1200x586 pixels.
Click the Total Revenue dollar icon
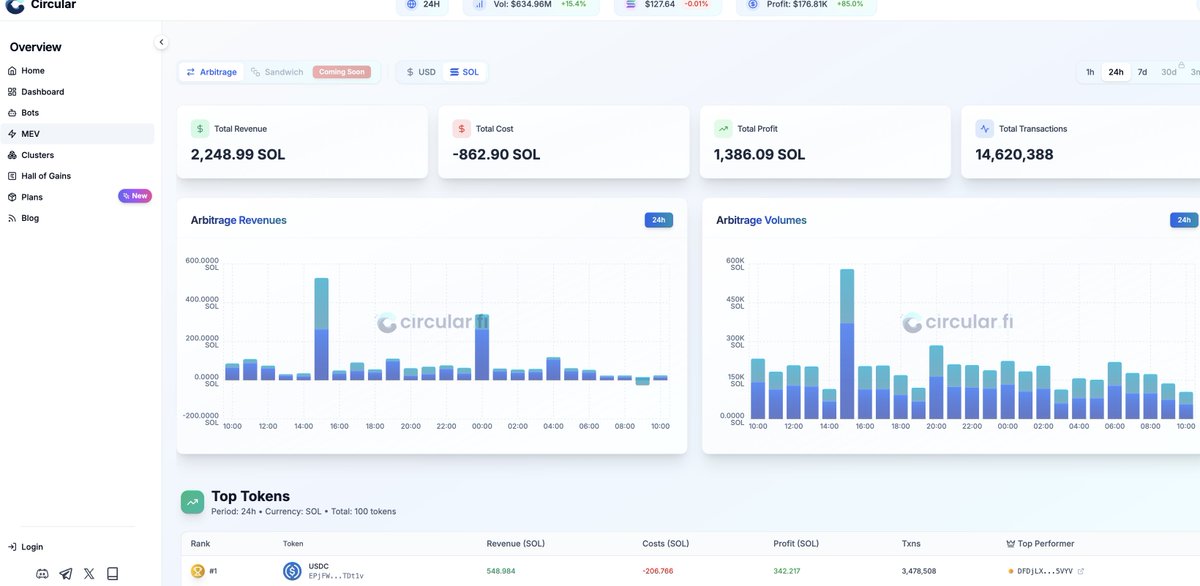tap(200, 129)
